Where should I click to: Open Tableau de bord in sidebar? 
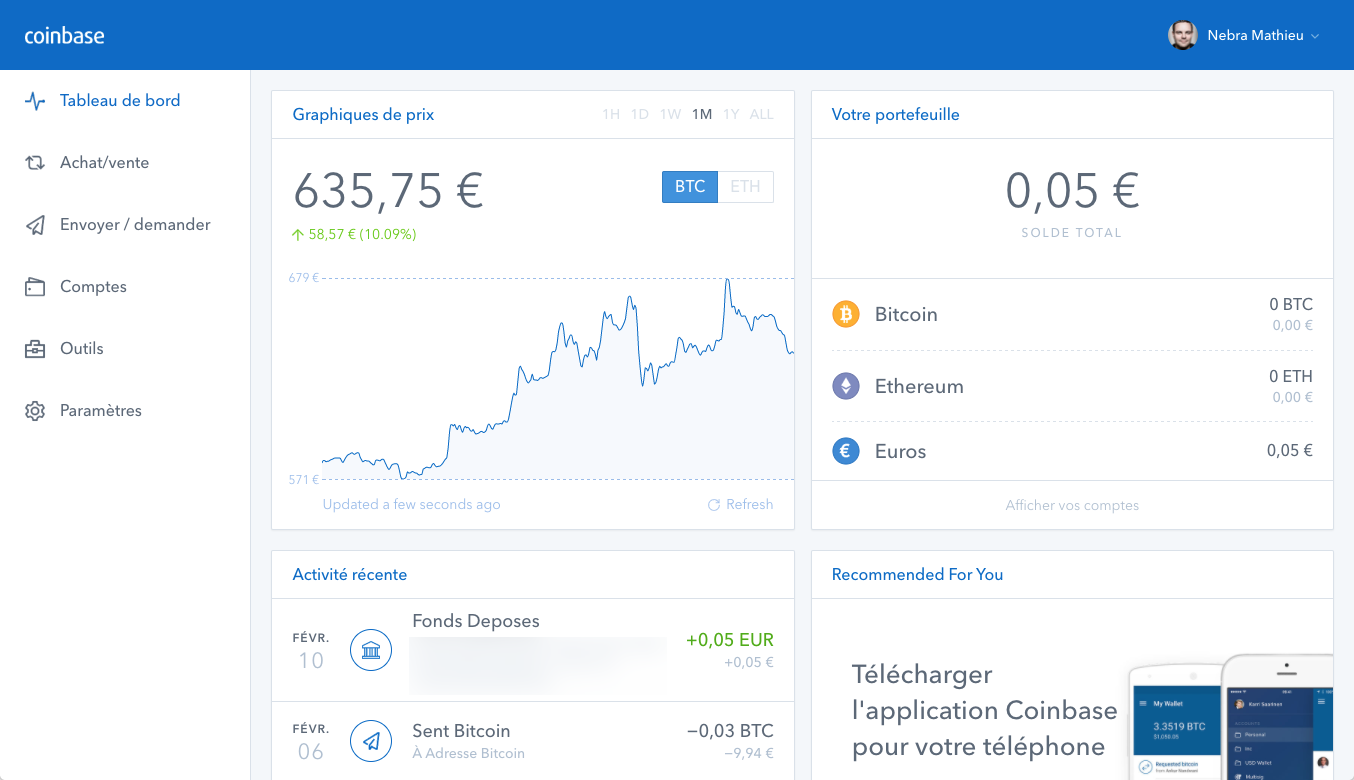click(120, 101)
